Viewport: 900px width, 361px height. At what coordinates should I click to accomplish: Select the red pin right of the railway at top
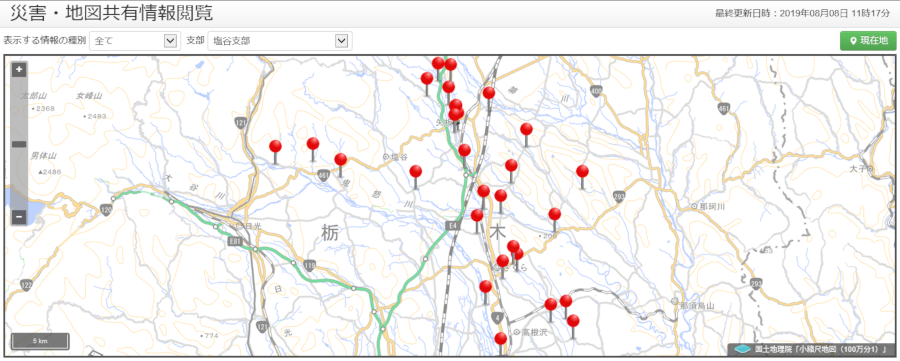[488, 93]
